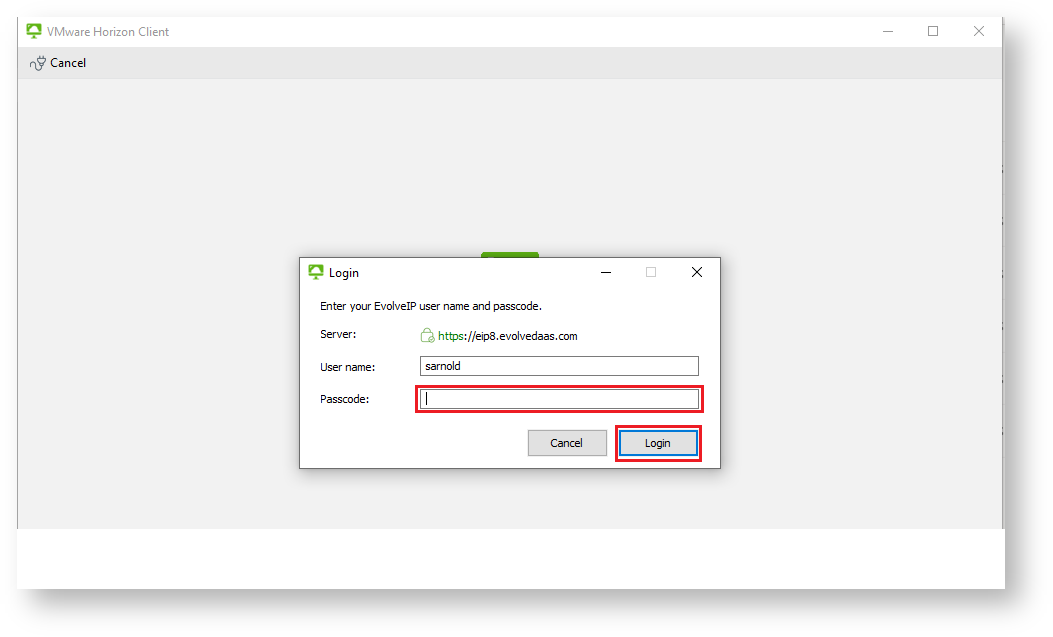Screen dimensions: 1053x637
Task: Minimize the VMware Horizon Client main window
Action: pos(887,31)
